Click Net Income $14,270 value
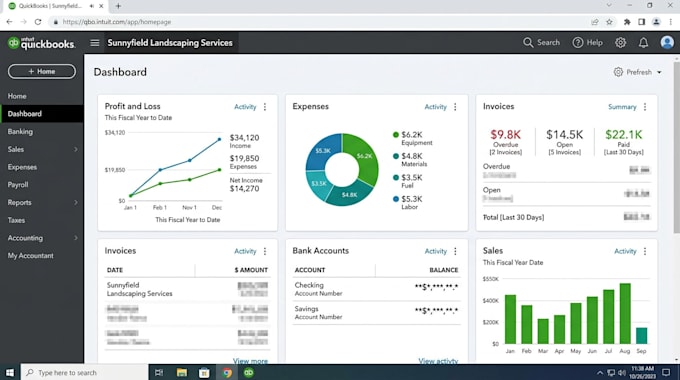The image size is (680, 380). [245, 189]
